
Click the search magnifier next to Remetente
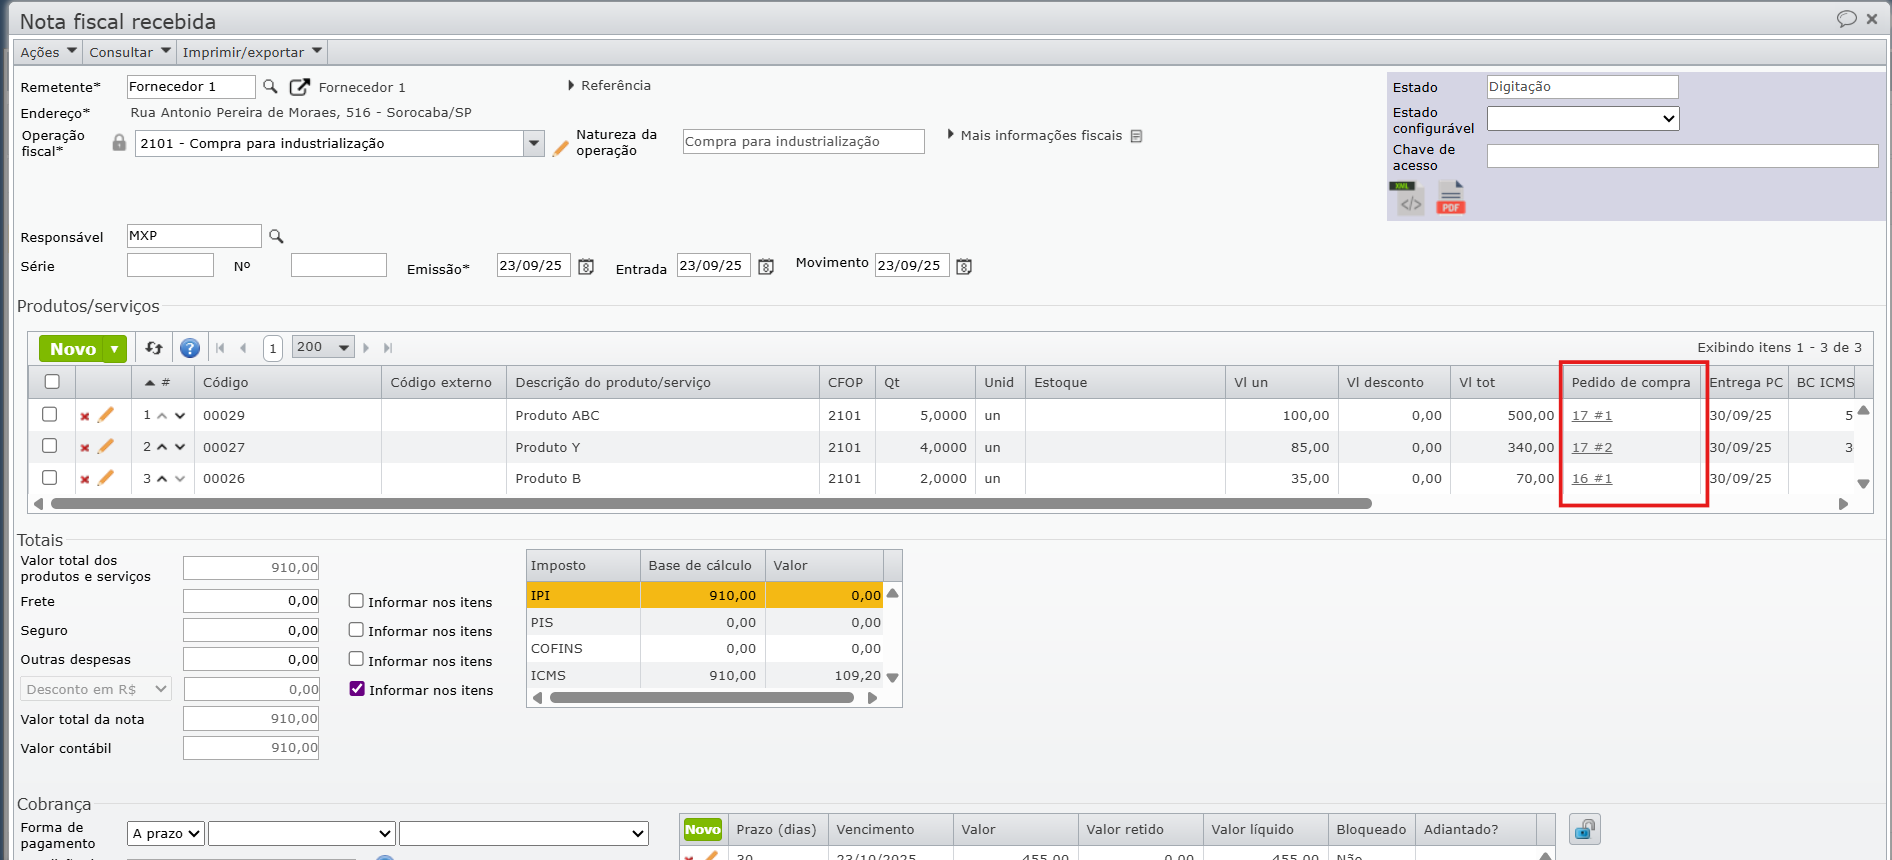[x=270, y=87]
